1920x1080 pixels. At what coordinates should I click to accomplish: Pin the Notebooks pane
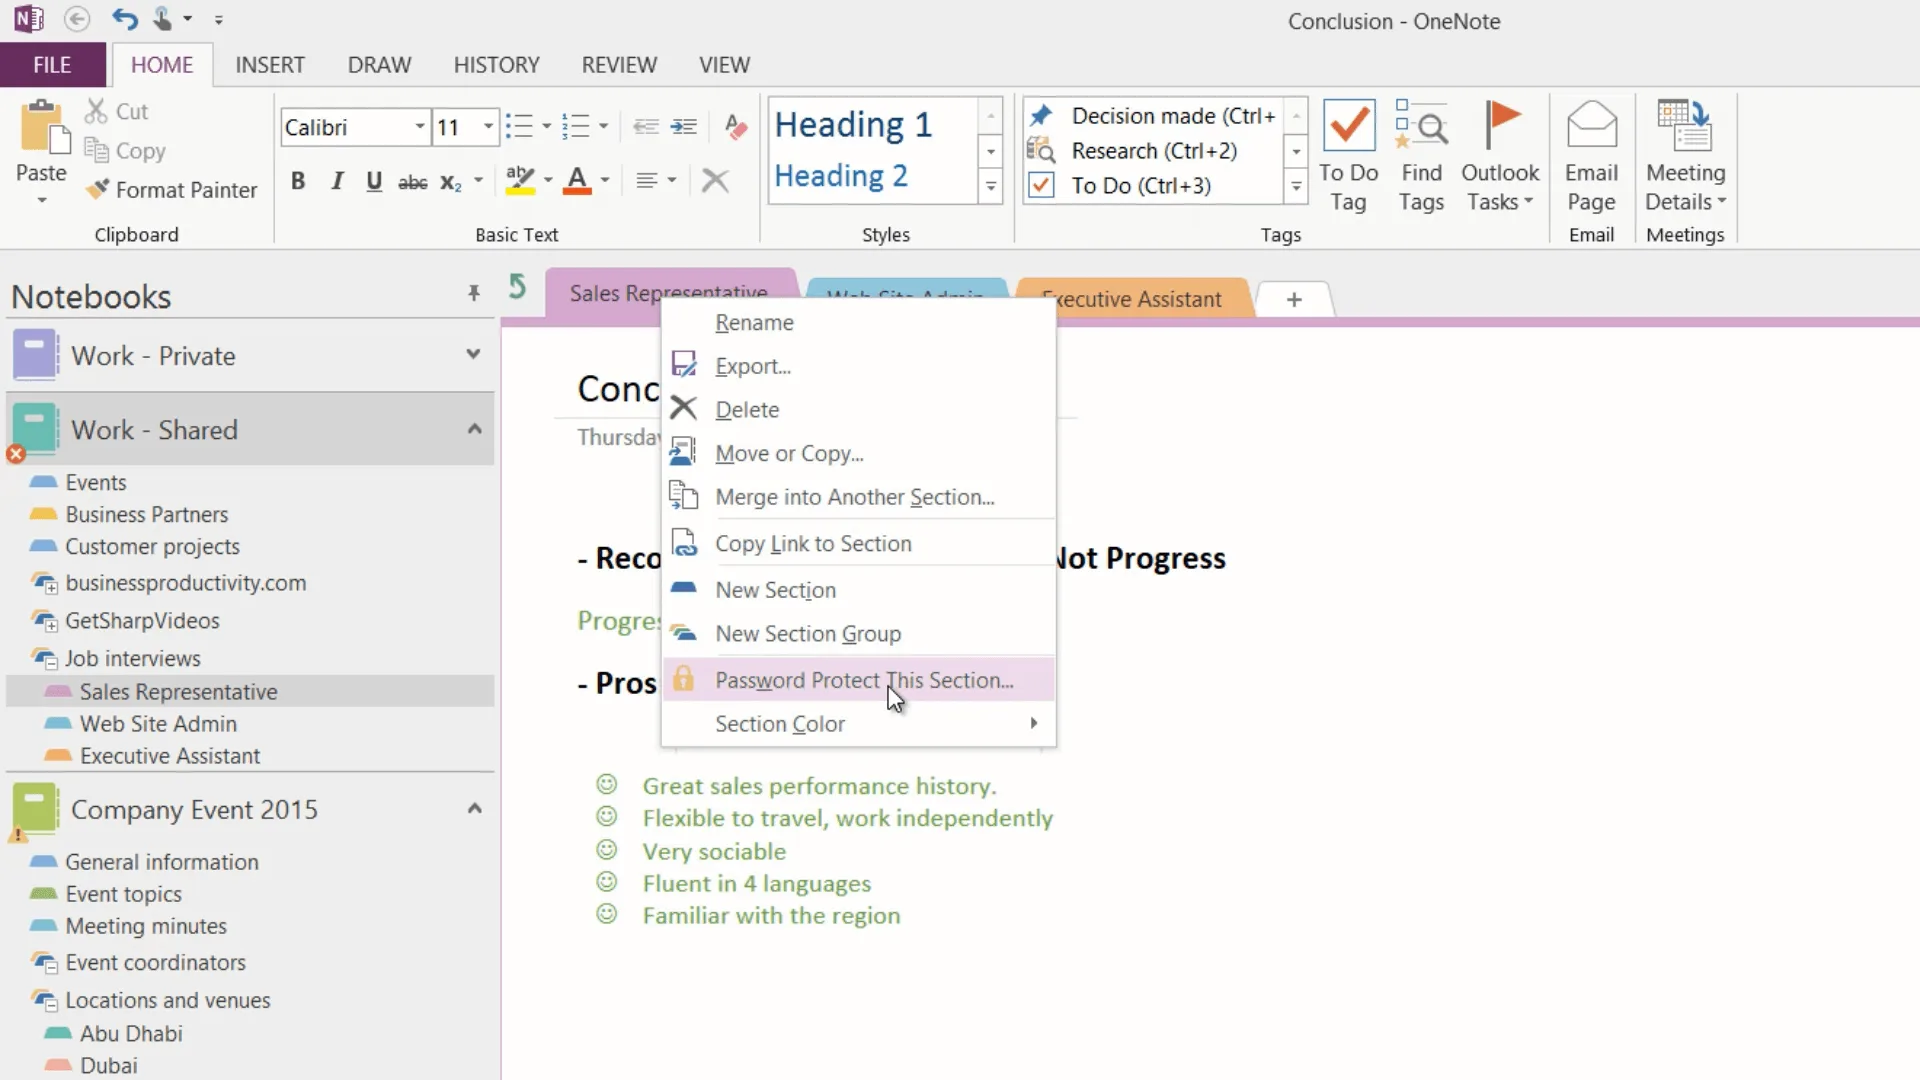[x=474, y=293]
